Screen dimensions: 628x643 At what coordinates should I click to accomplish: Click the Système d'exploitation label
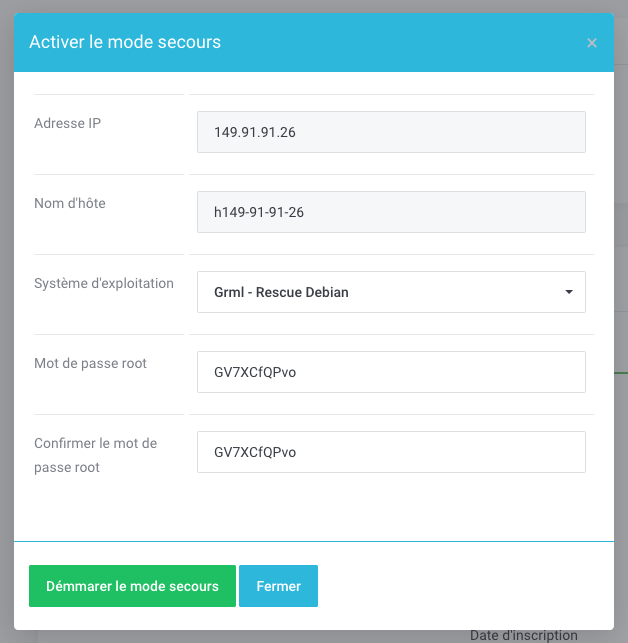pos(104,283)
